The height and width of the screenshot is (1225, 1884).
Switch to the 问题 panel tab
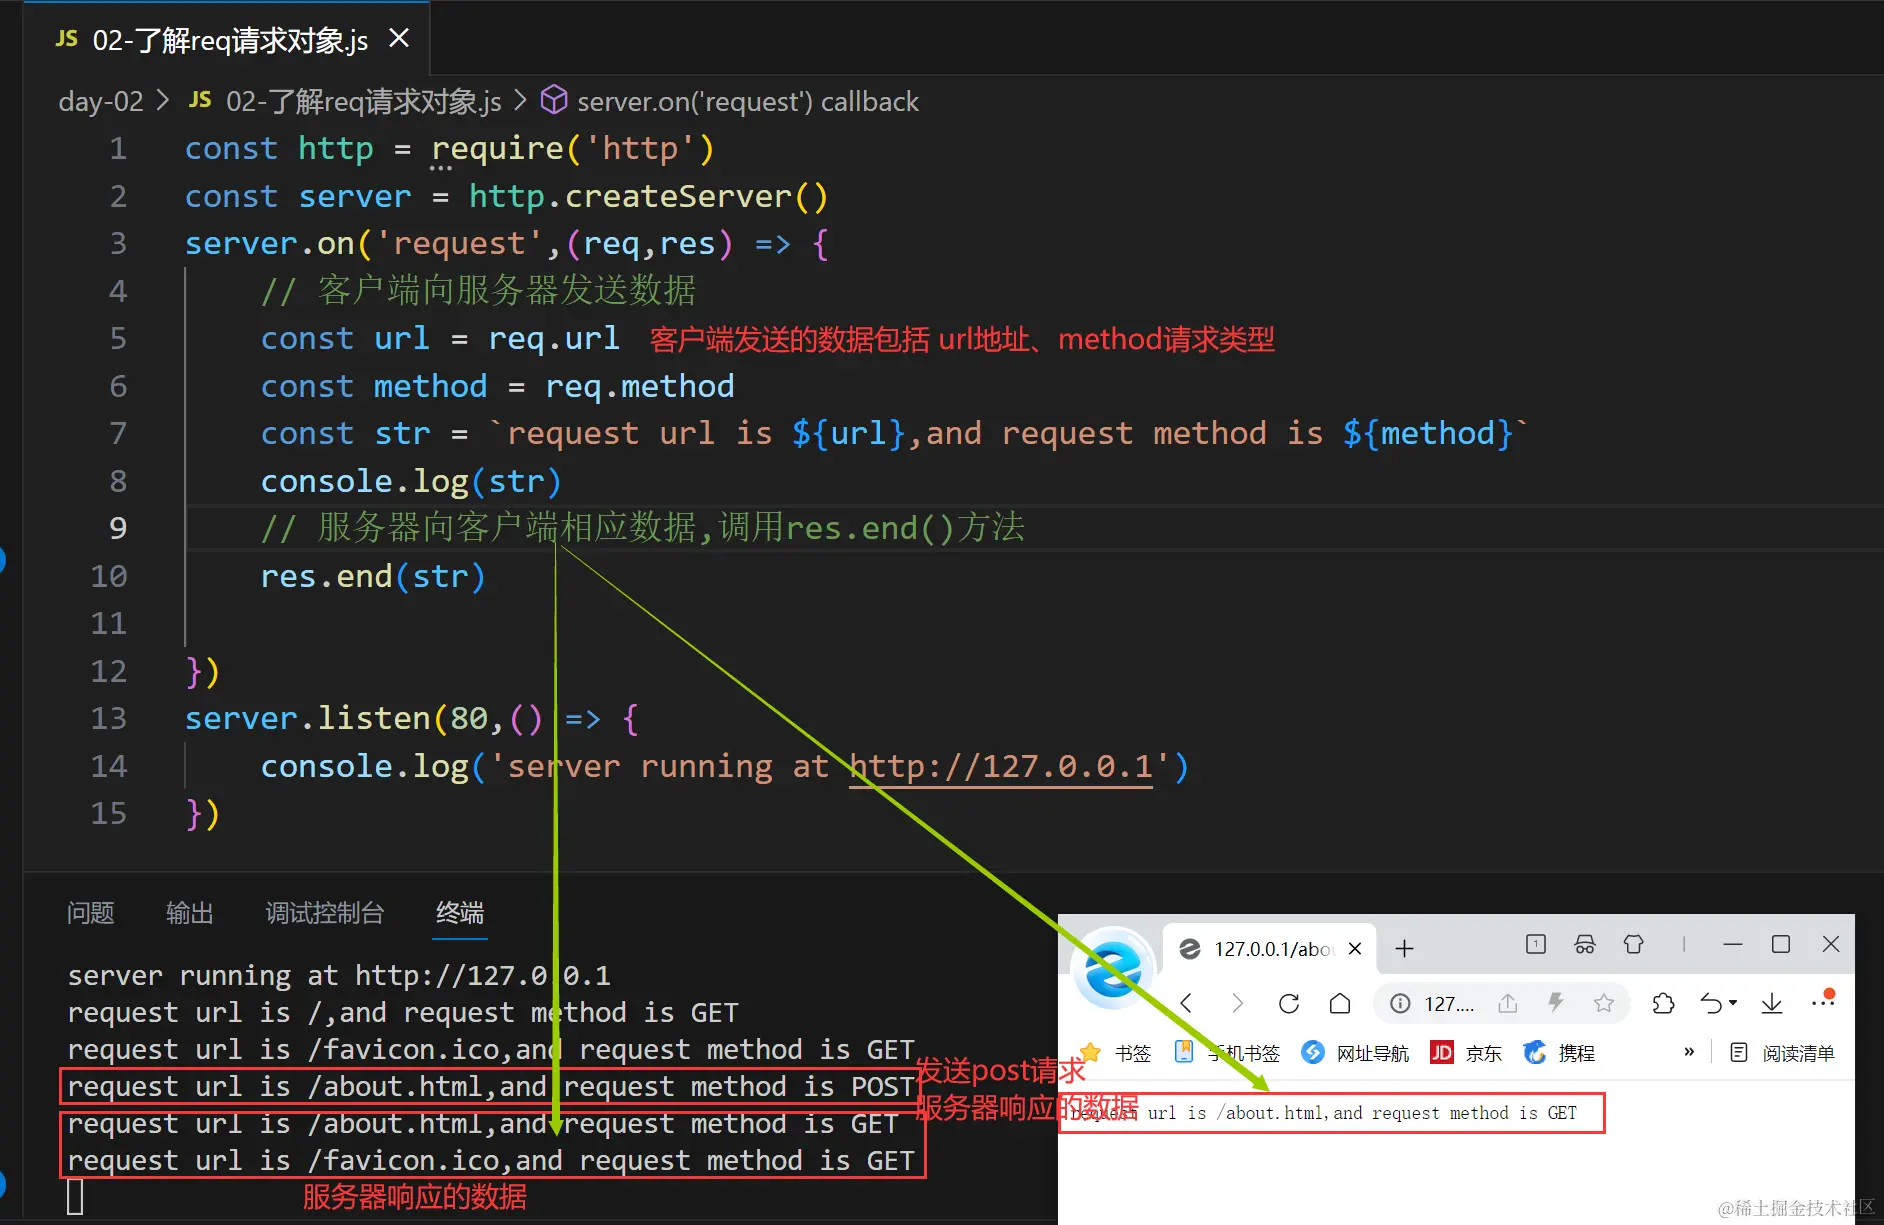90,912
